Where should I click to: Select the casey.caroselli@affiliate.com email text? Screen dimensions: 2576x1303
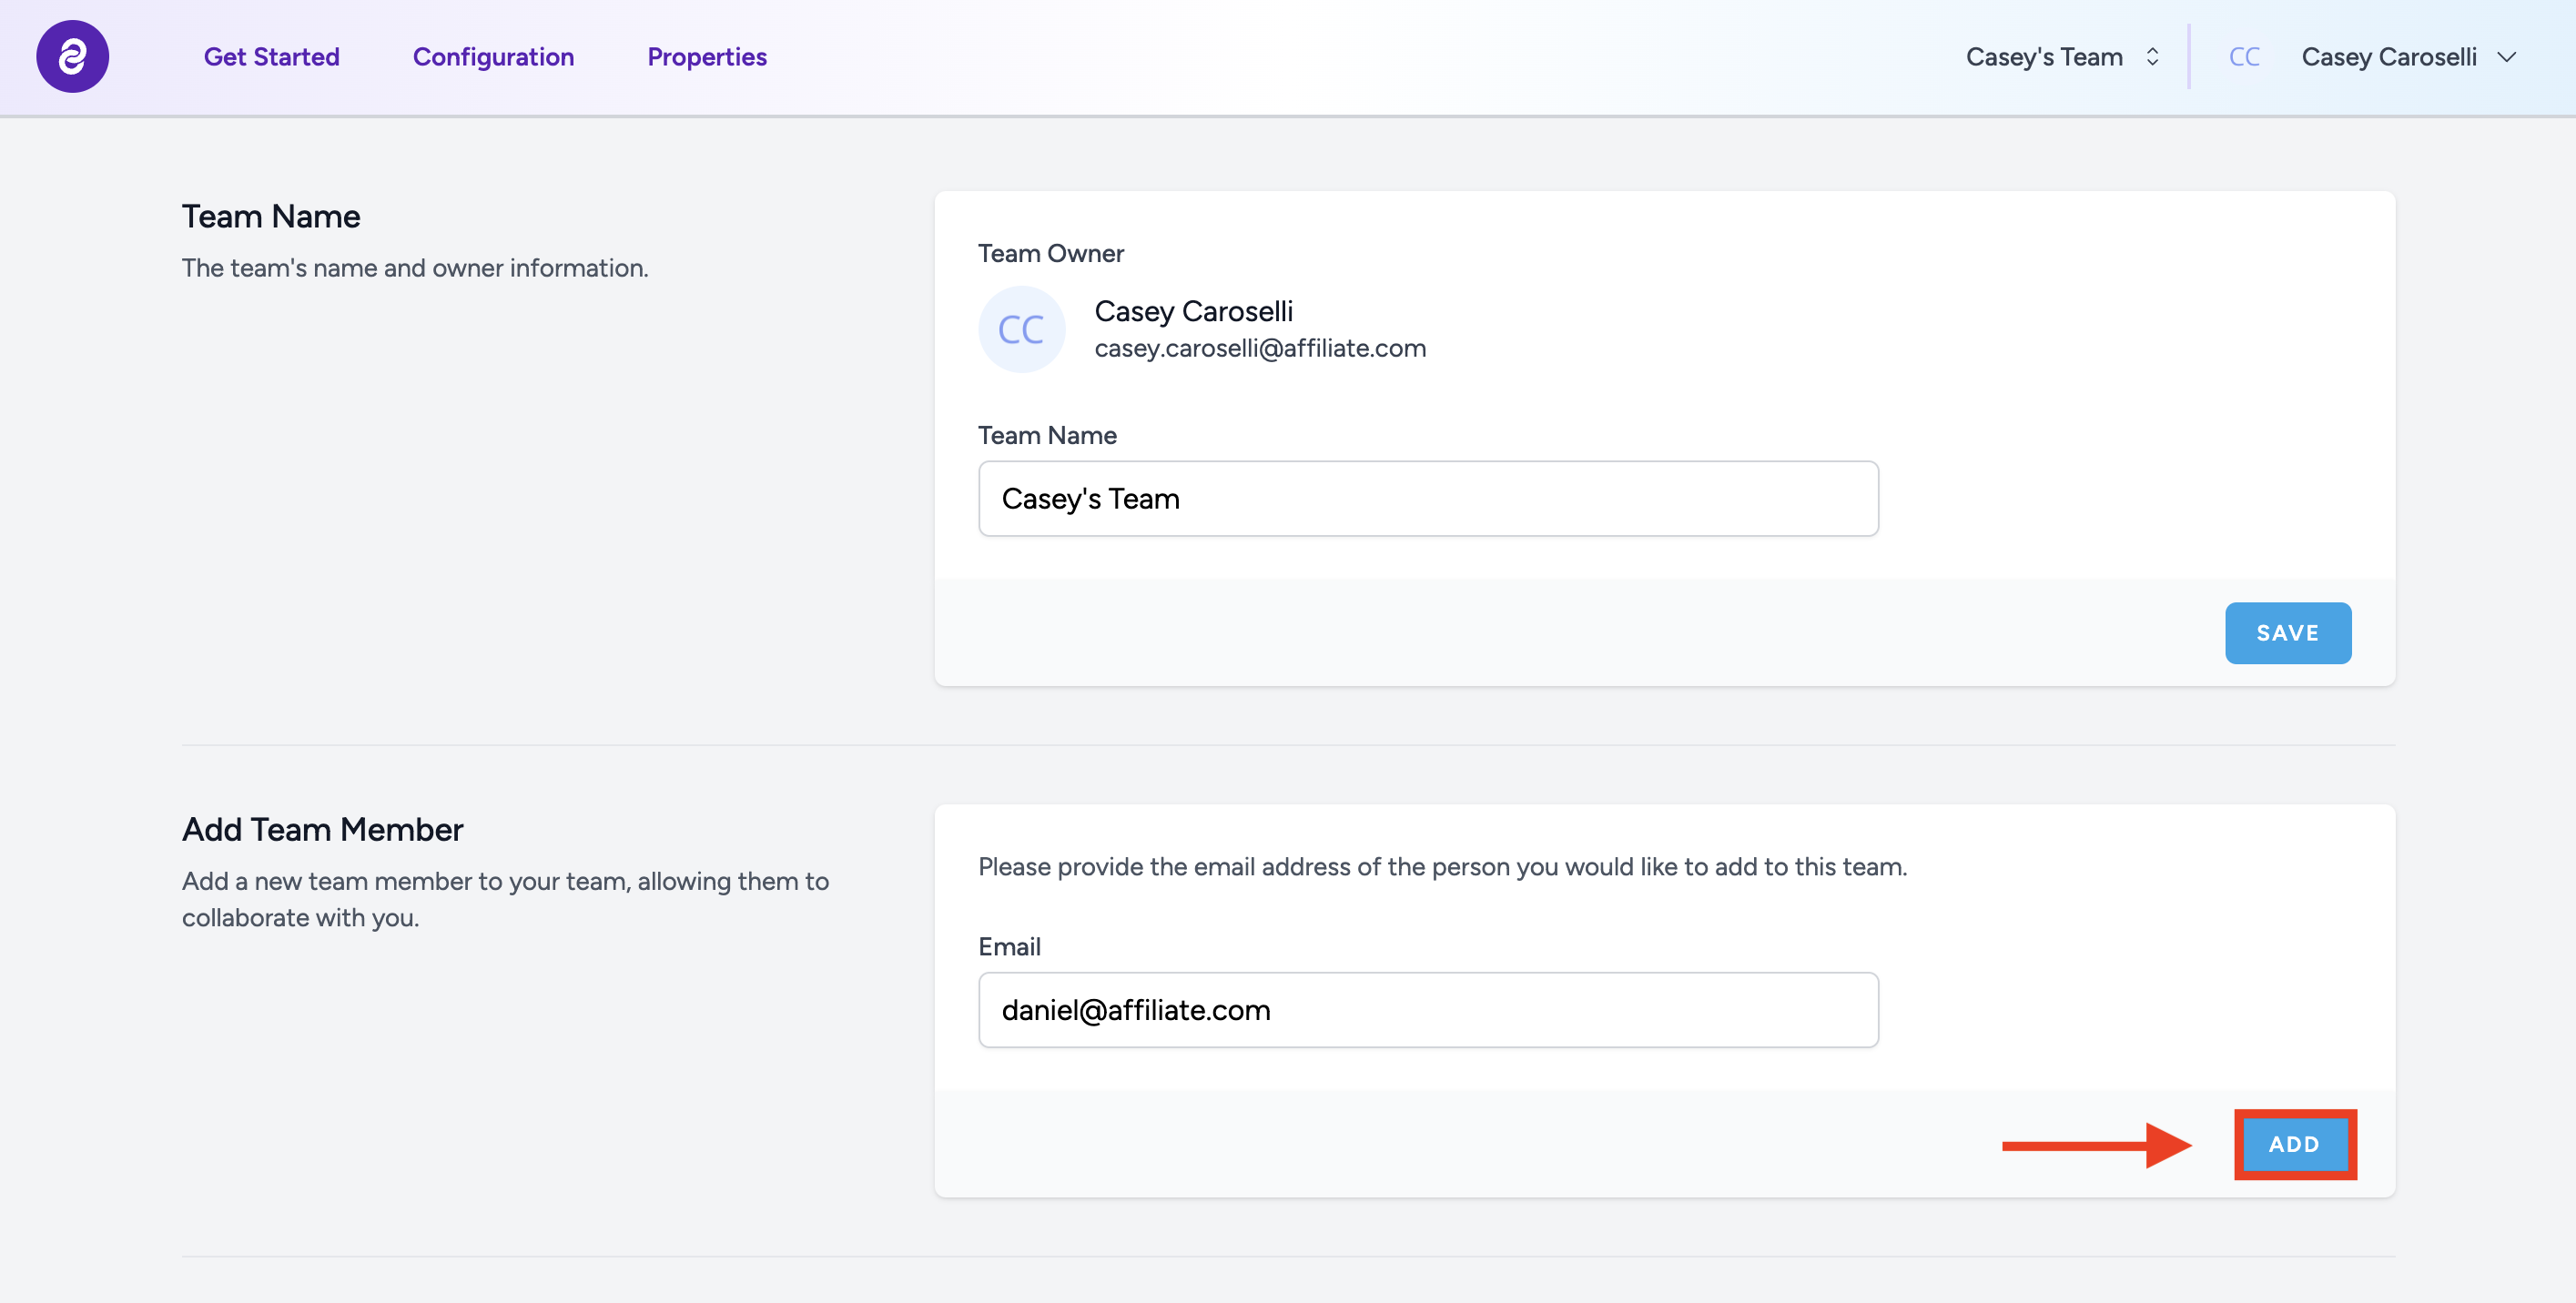click(x=1260, y=348)
